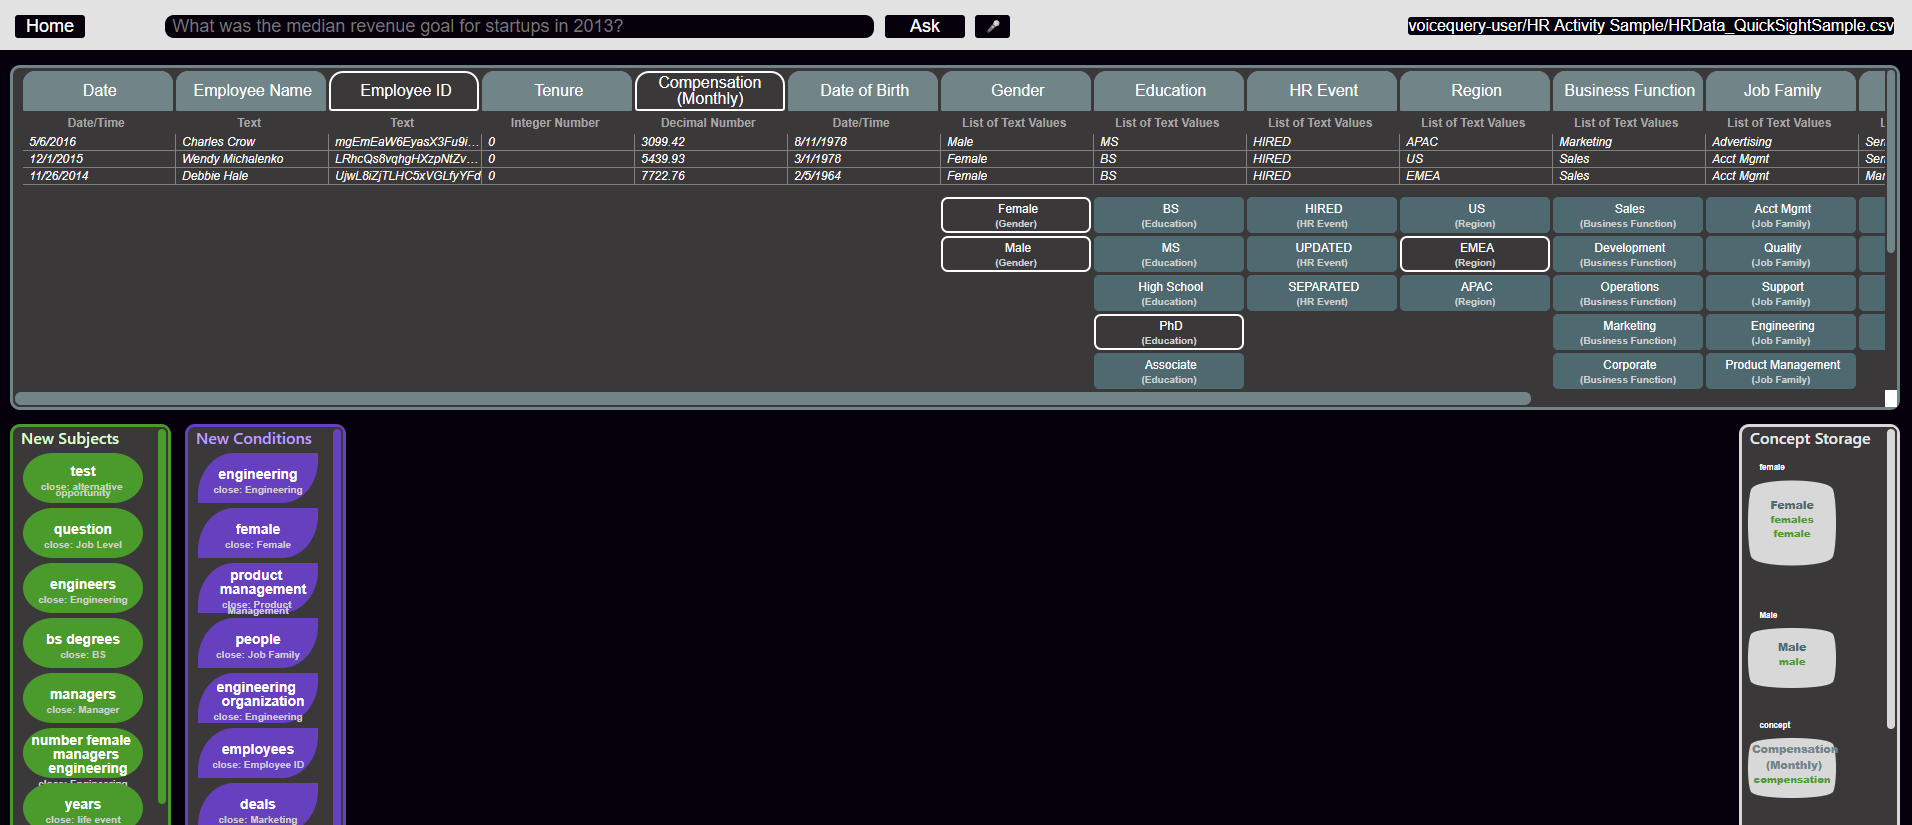Open the Female concept storage cylinder
1912x825 pixels.
click(x=1791, y=523)
